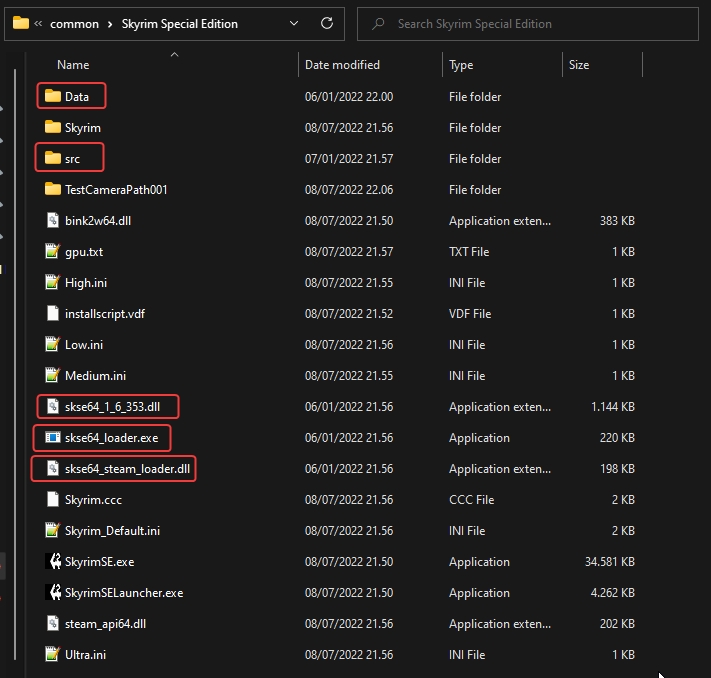Select the skse64_loader.exe file icon

[53, 438]
